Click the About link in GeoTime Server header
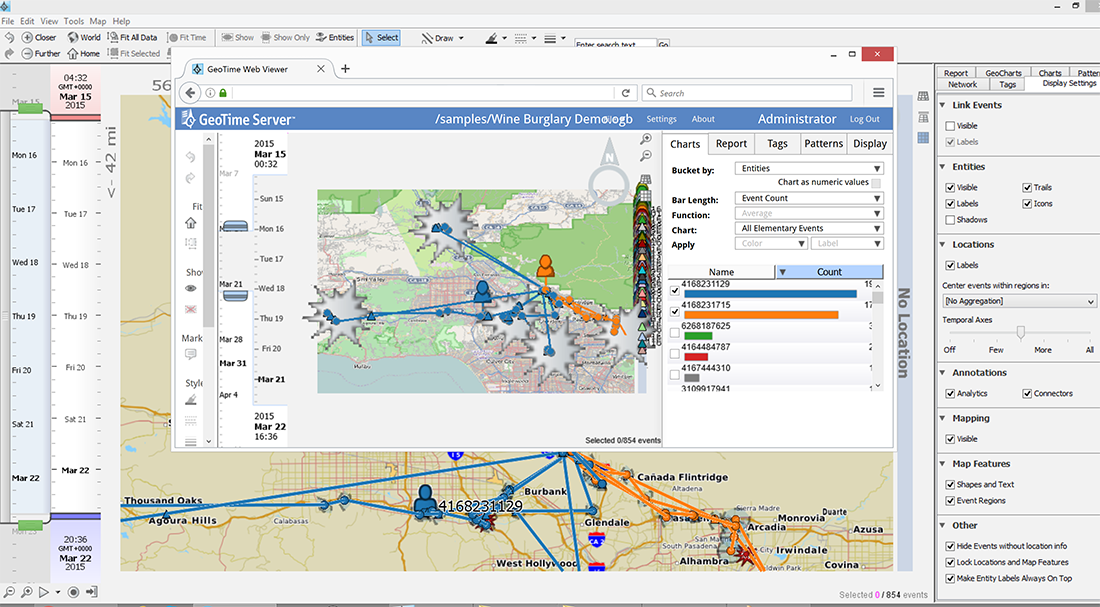The width and height of the screenshot is (1100, 607). 703,119
